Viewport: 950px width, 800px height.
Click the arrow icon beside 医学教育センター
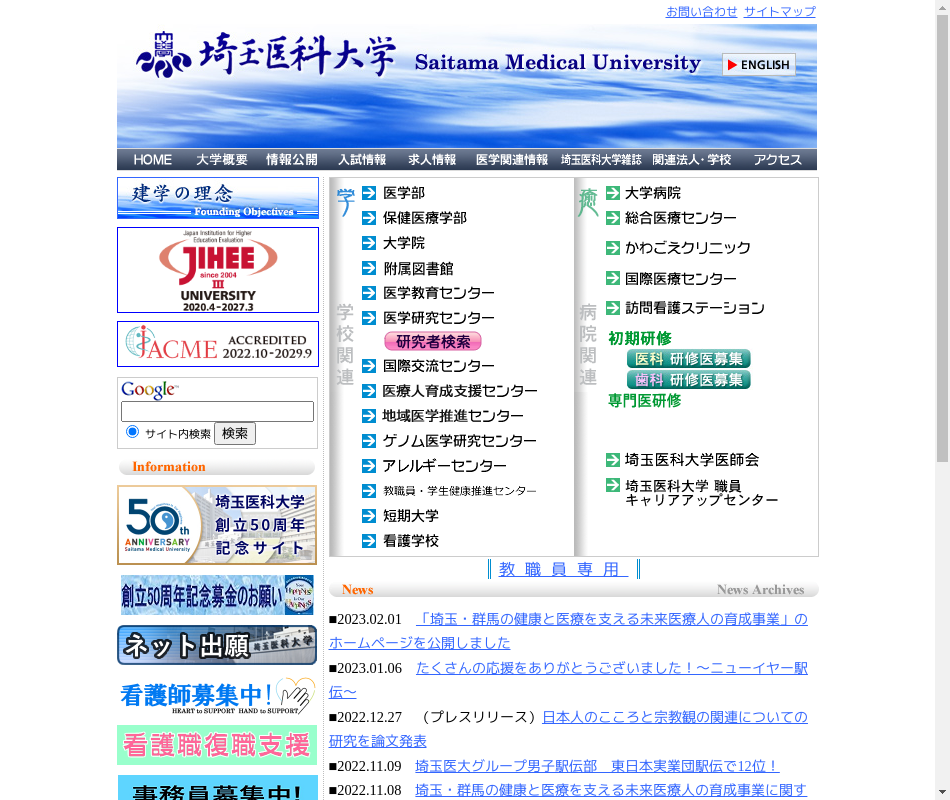[369, 293]
